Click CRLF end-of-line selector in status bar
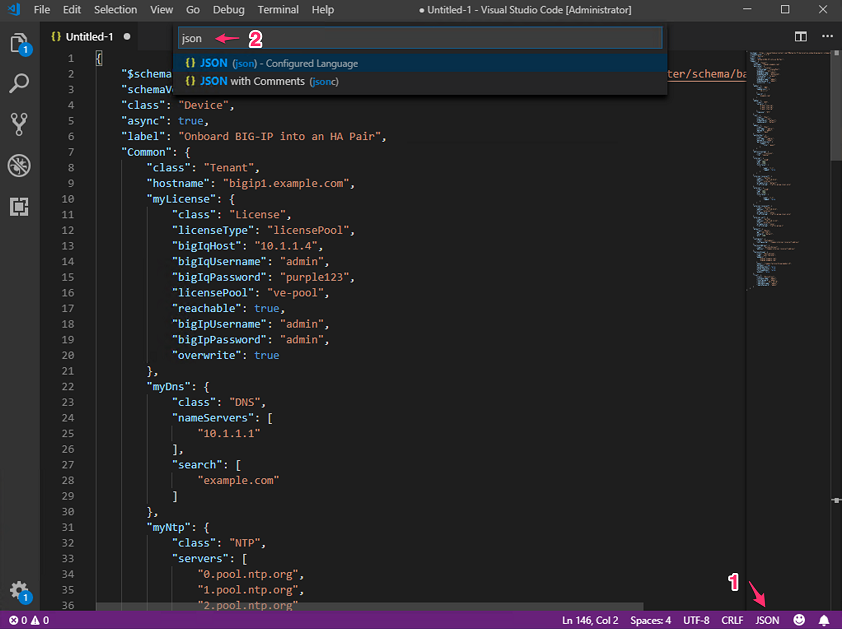Viewport: 842px width, 629px height. point(732,620)
